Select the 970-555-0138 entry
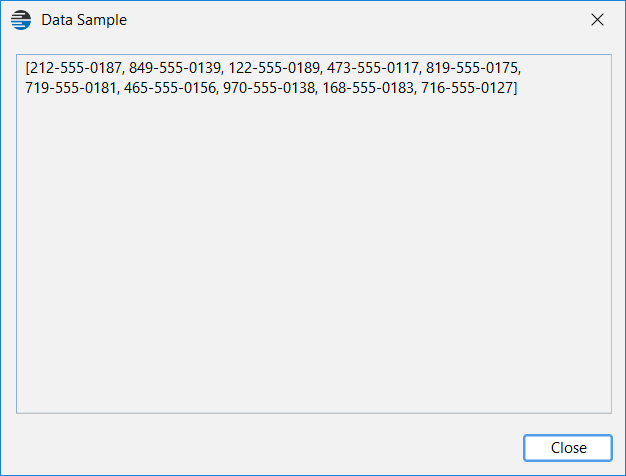626x476 pixels. 269,88
